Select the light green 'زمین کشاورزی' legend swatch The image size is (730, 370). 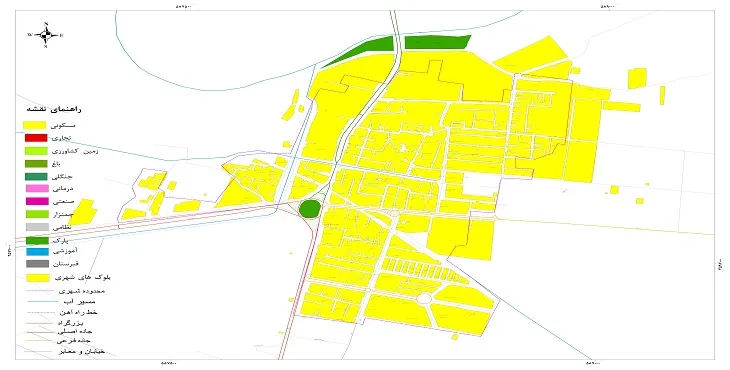36,151
